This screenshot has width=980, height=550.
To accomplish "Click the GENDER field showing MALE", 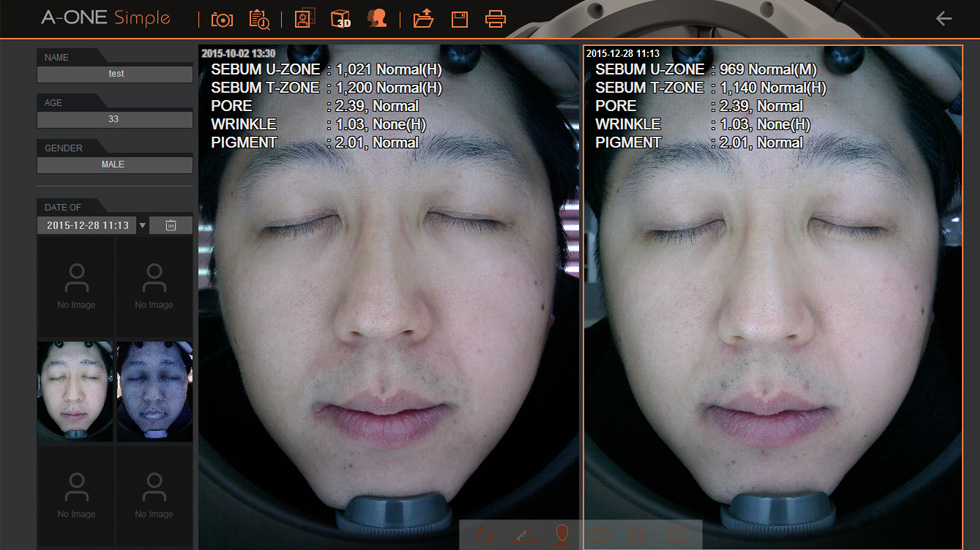I will (115, 164).
